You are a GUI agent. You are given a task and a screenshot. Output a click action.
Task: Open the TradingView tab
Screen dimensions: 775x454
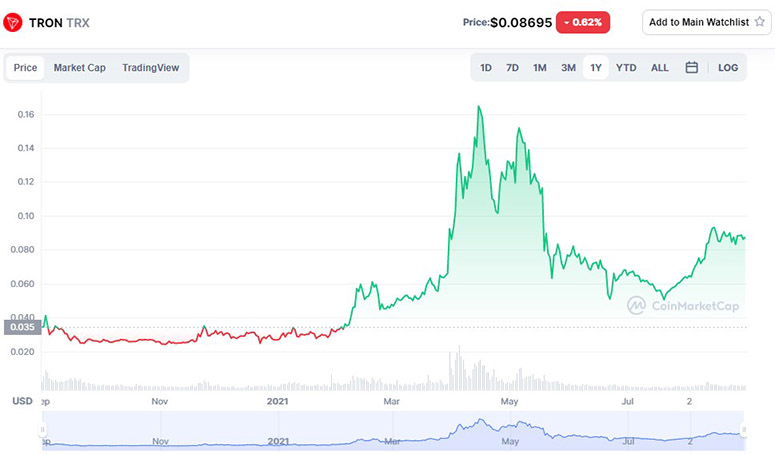tap(151, 68)
